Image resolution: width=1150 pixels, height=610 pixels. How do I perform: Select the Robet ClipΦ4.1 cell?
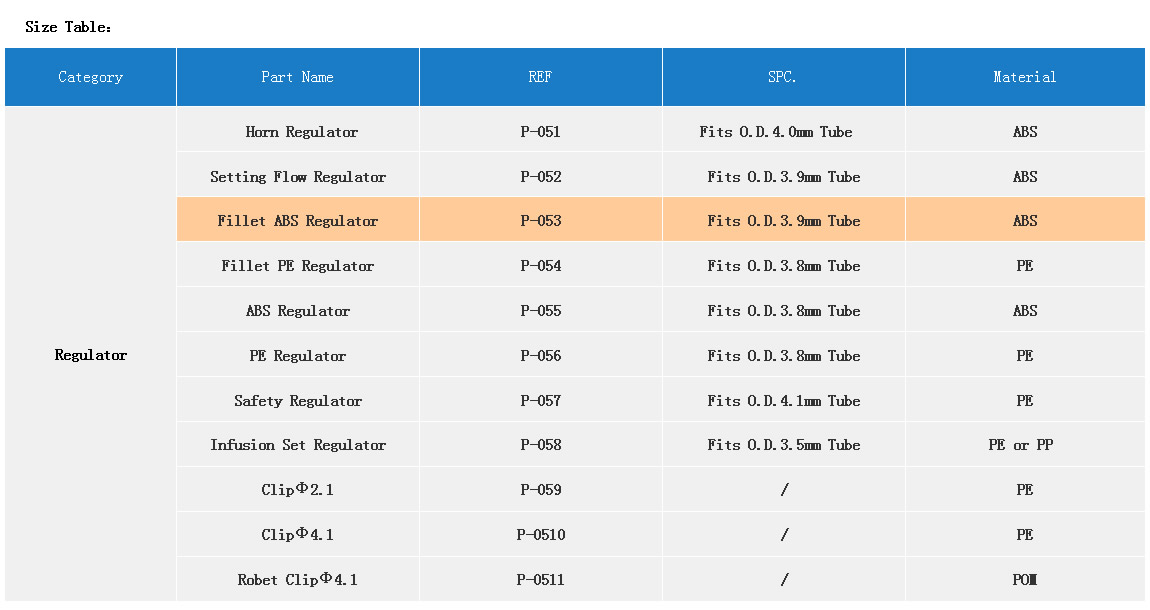[298, 580]
